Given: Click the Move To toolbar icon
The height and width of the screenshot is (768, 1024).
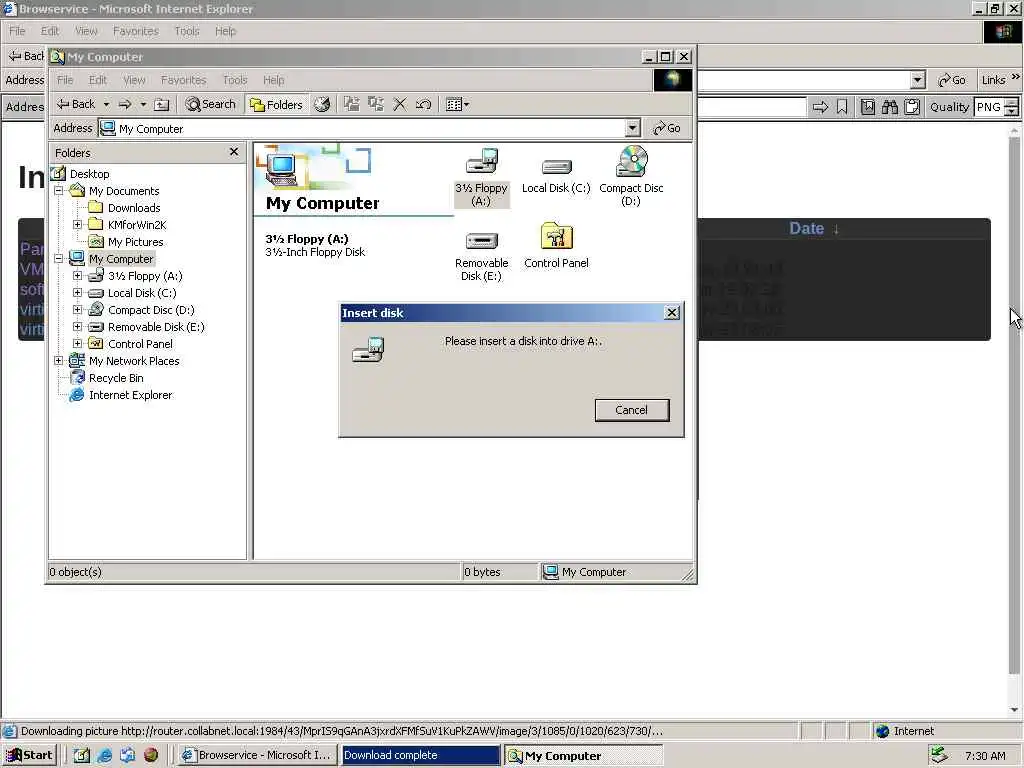Looking at the screenshot, I should click(352, 104).
